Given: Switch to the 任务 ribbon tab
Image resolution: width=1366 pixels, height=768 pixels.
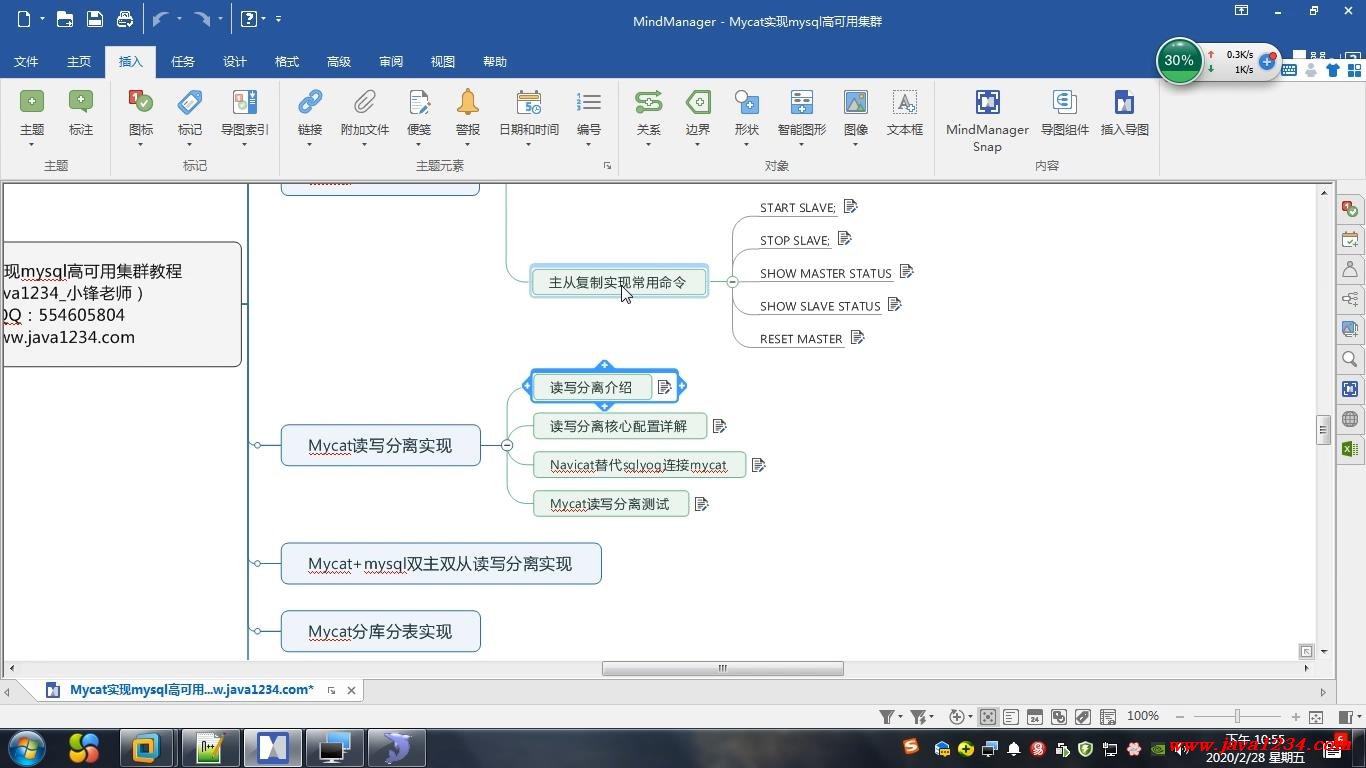Looking at the screenshot, I should [x=183, y=62].
